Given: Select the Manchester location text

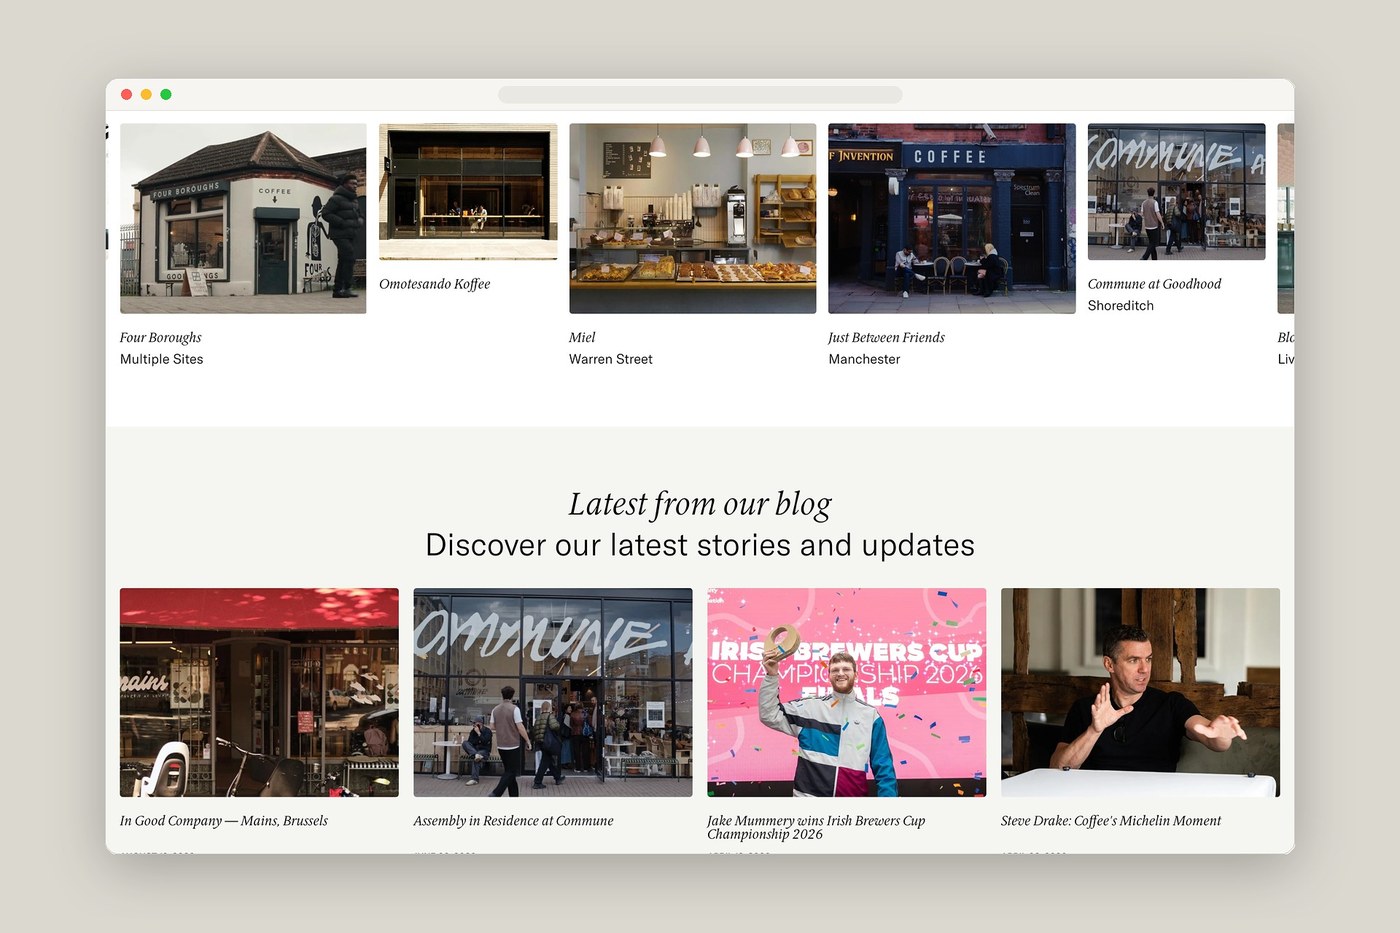Looking at the screenshot, I should point(864,359).
